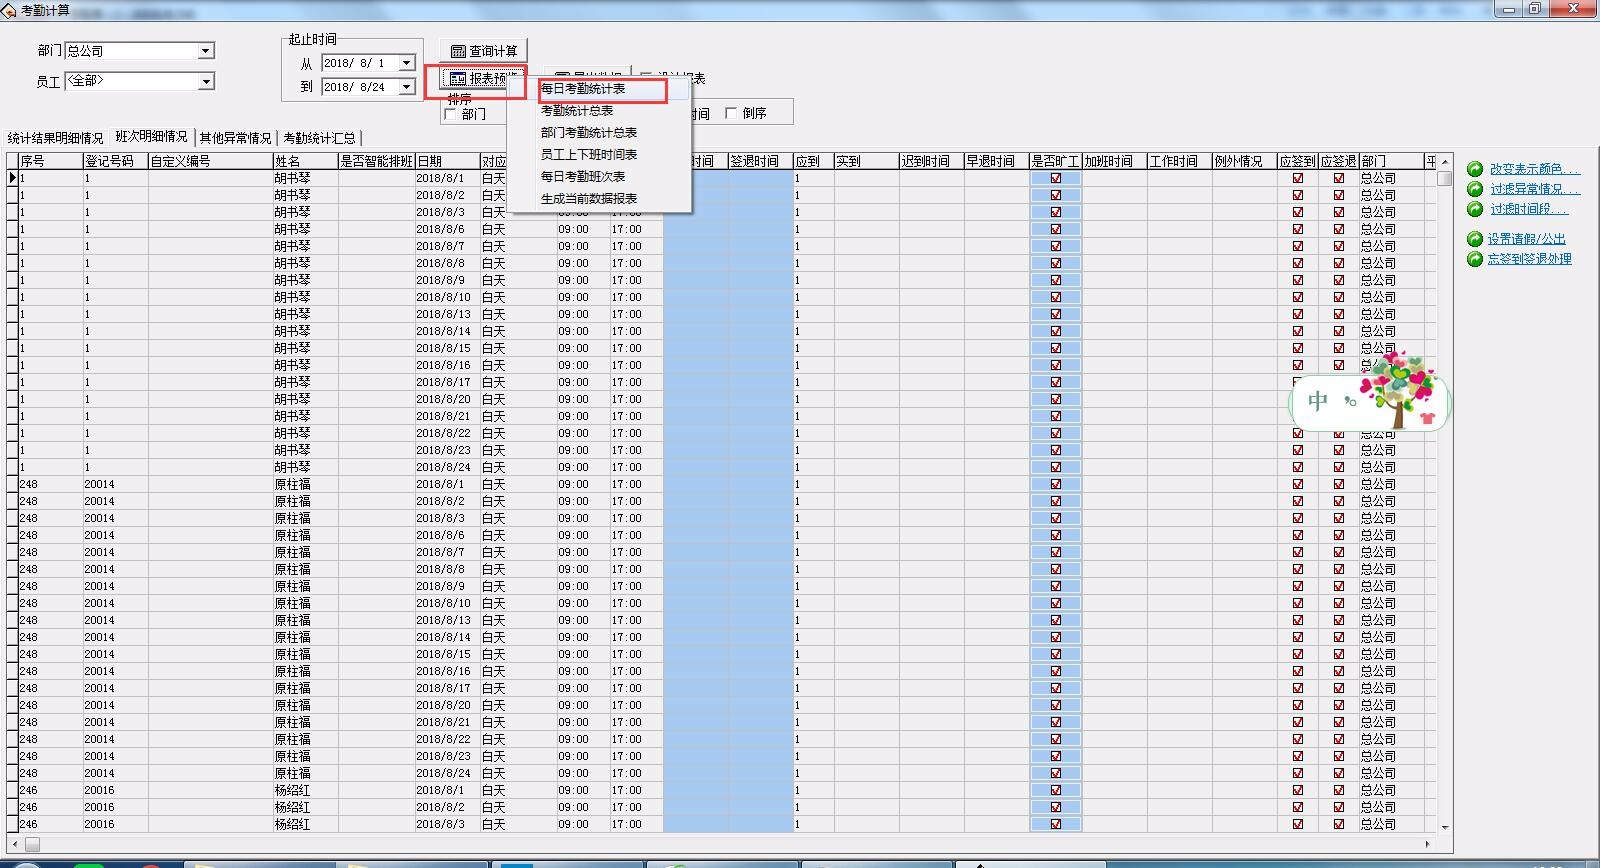Click the 中 language indicator on the IME widget

1318,401
